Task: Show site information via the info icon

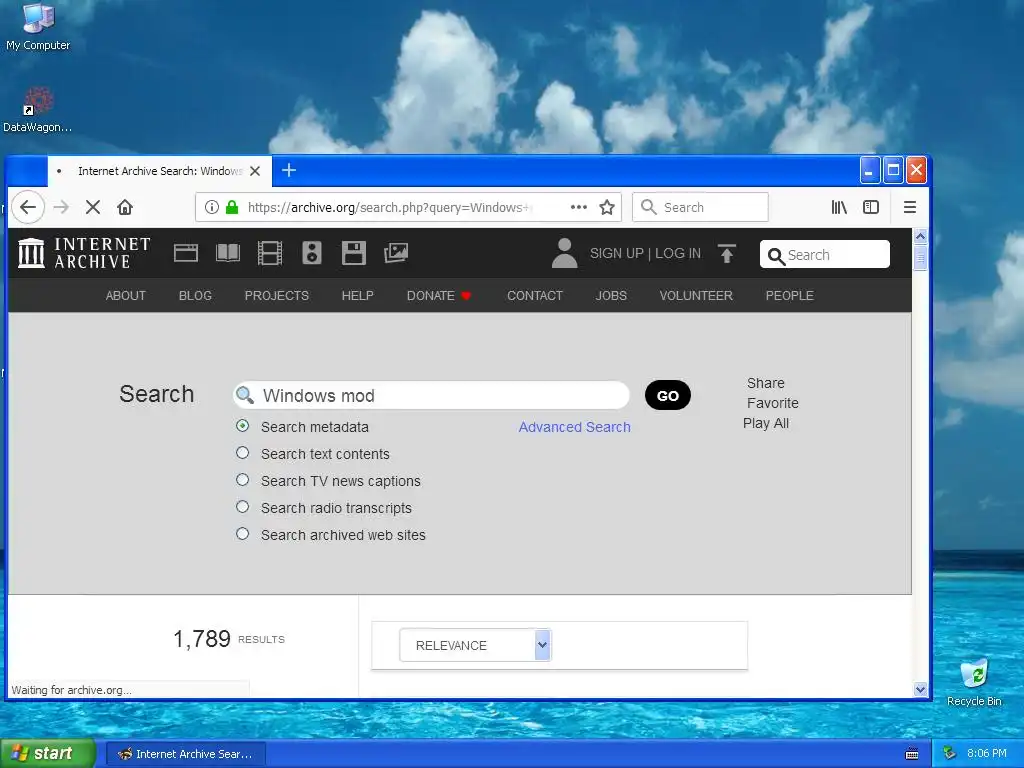Action: point(212,208)
